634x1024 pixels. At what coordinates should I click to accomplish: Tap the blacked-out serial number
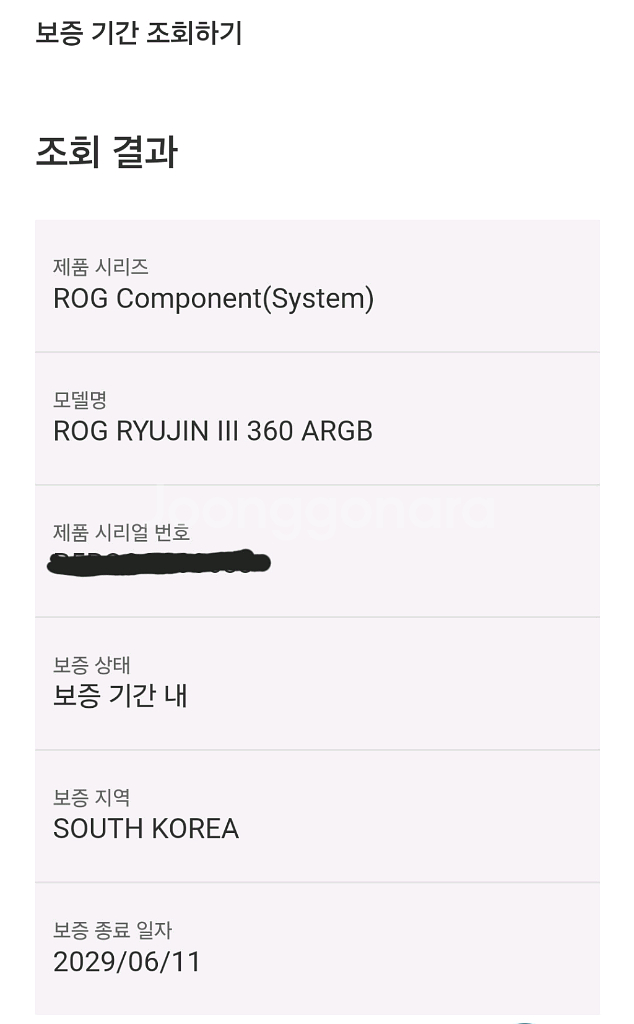click(x=160, y=563)
